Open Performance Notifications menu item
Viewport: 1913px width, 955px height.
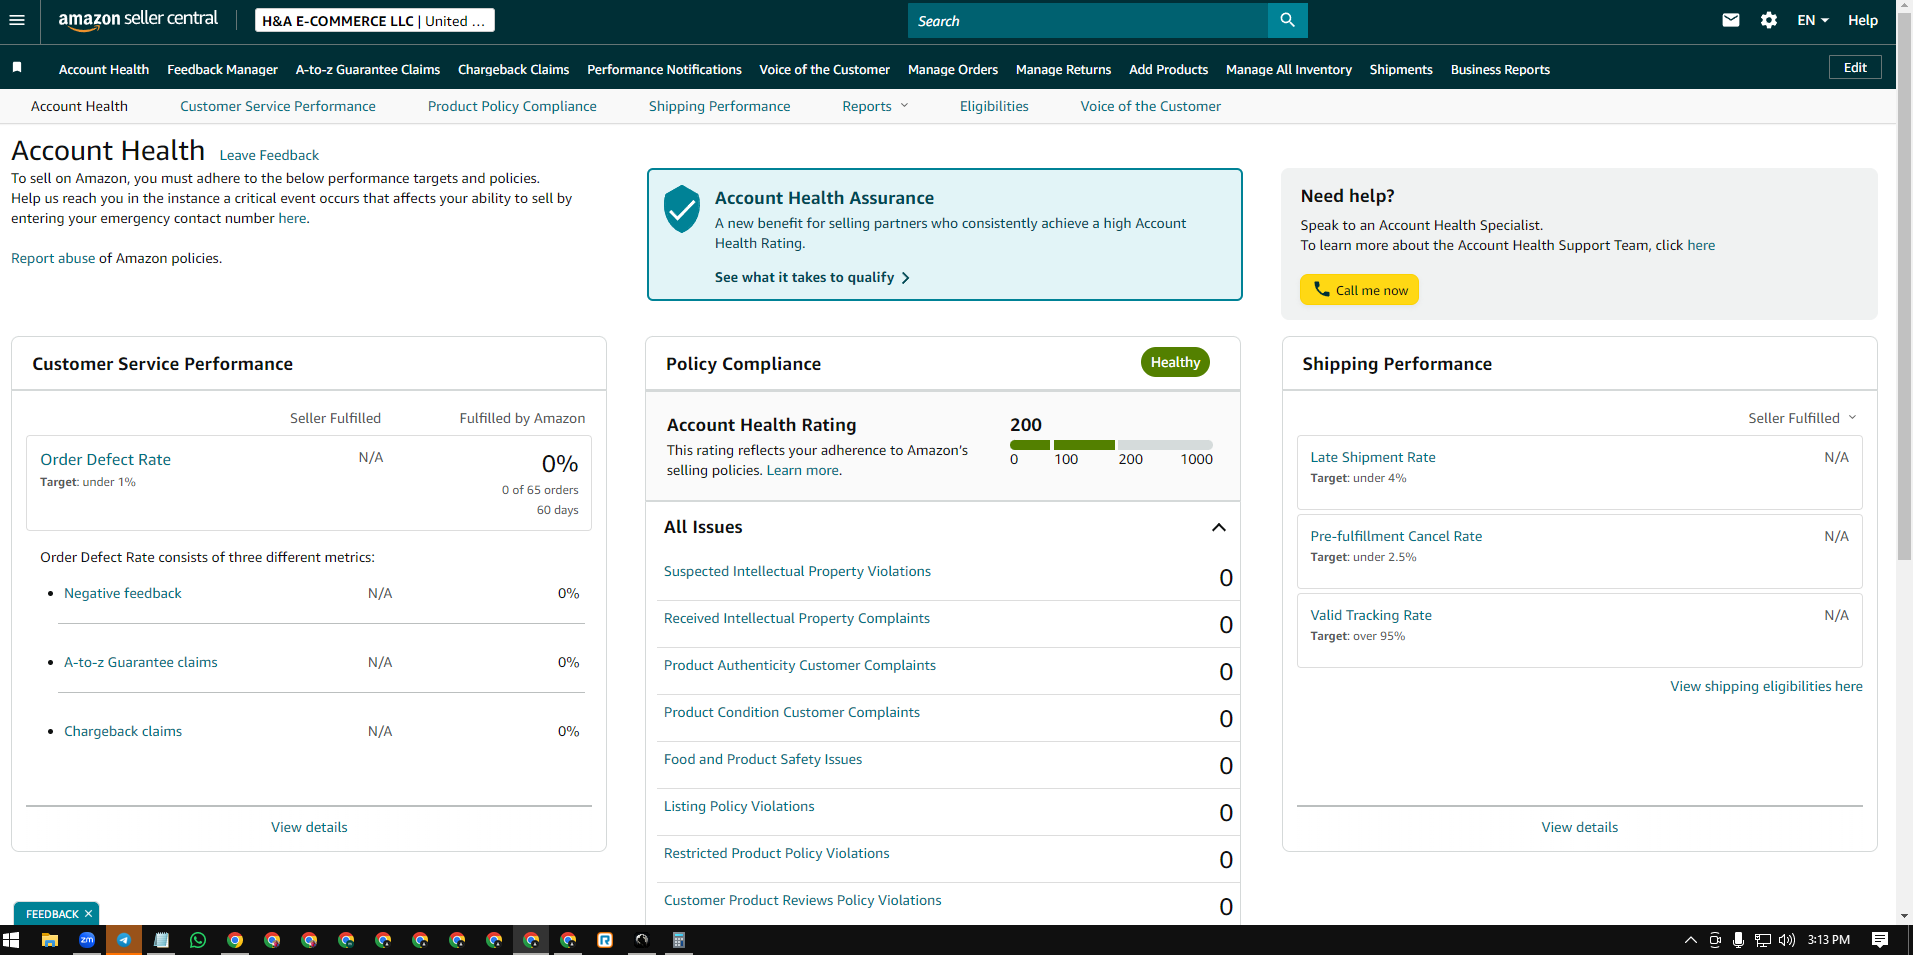point(664,69)
